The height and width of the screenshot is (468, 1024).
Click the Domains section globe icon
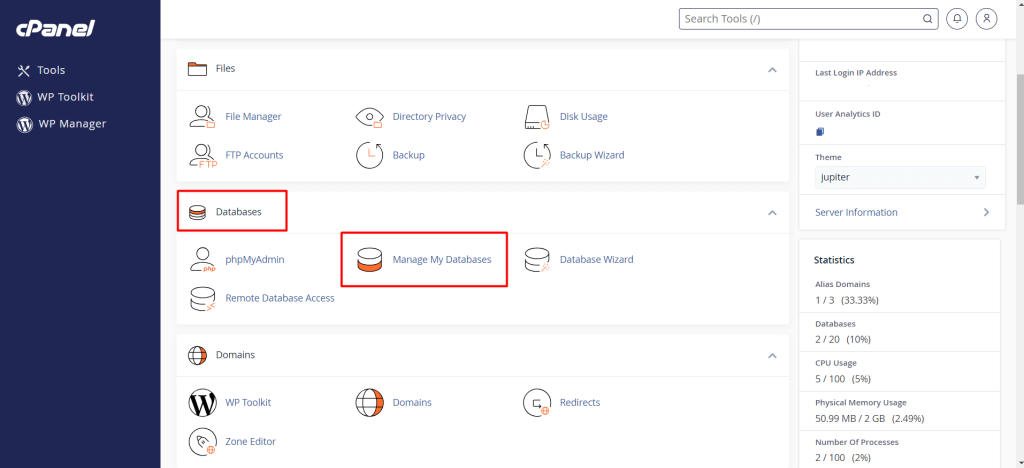197,356
